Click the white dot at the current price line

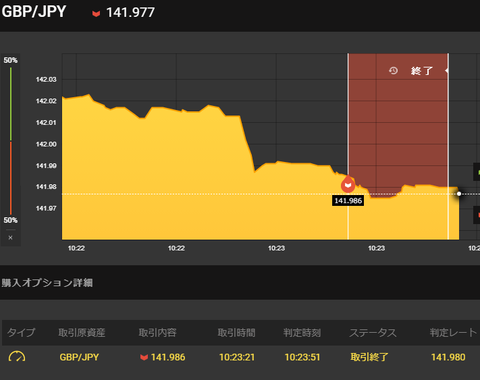pos(459,194)
